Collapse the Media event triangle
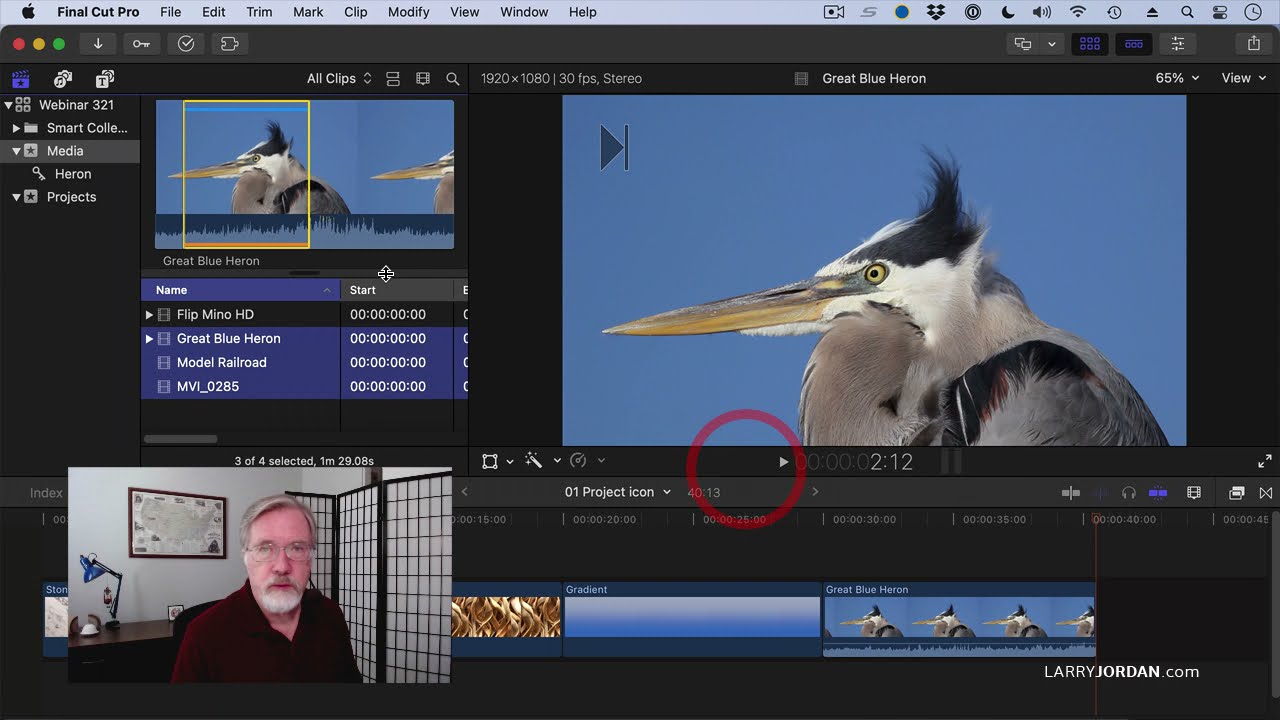 16,151
